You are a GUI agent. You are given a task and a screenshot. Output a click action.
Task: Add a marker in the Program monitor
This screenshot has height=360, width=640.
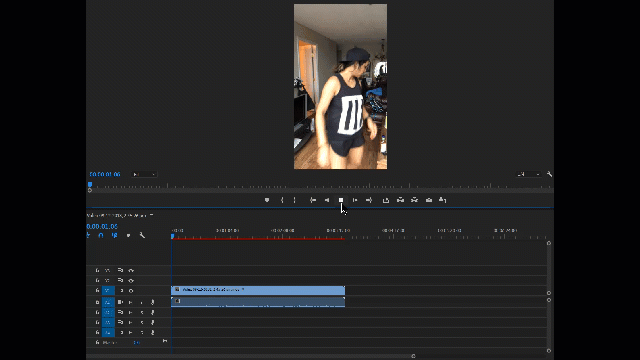tap(267, 200)
